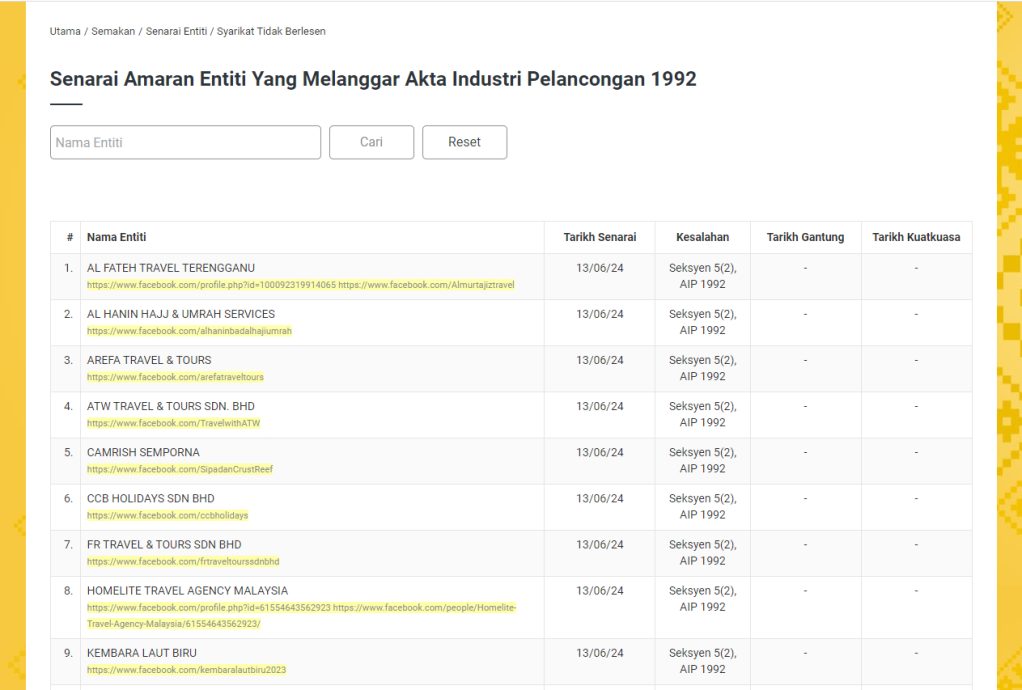
Task: Select ATW TRAVEL & TOURS SDN. BHD
Action: [171, 407]
